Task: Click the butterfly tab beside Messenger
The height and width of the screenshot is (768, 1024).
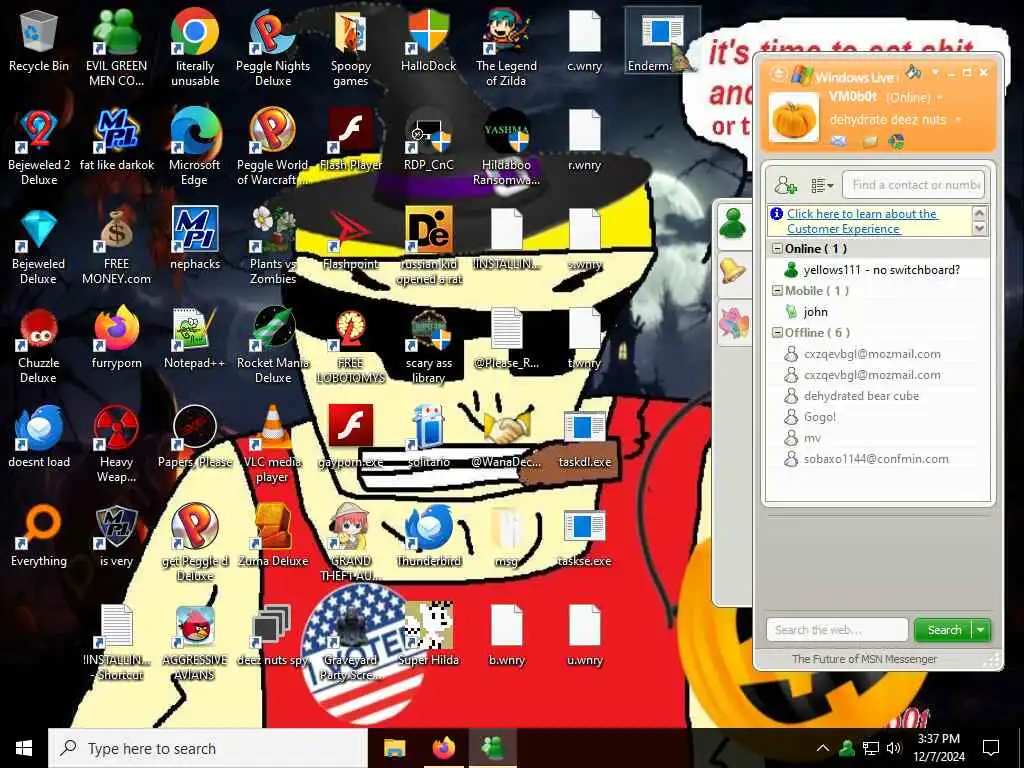Action: coord(733,323)
